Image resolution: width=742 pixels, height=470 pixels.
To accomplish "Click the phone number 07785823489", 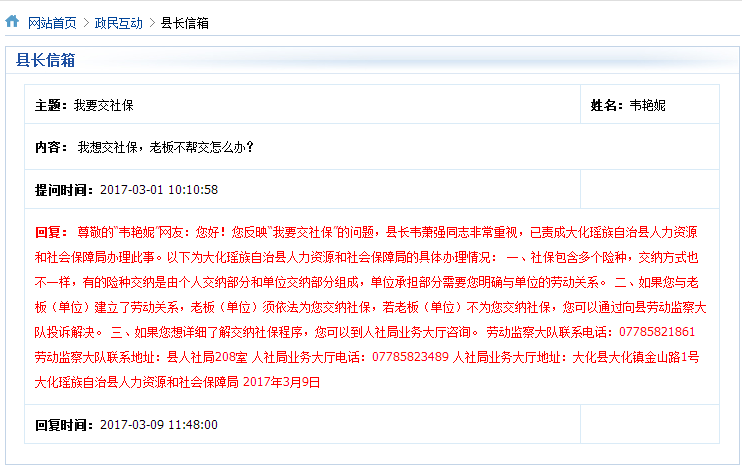I will [410, 357].
